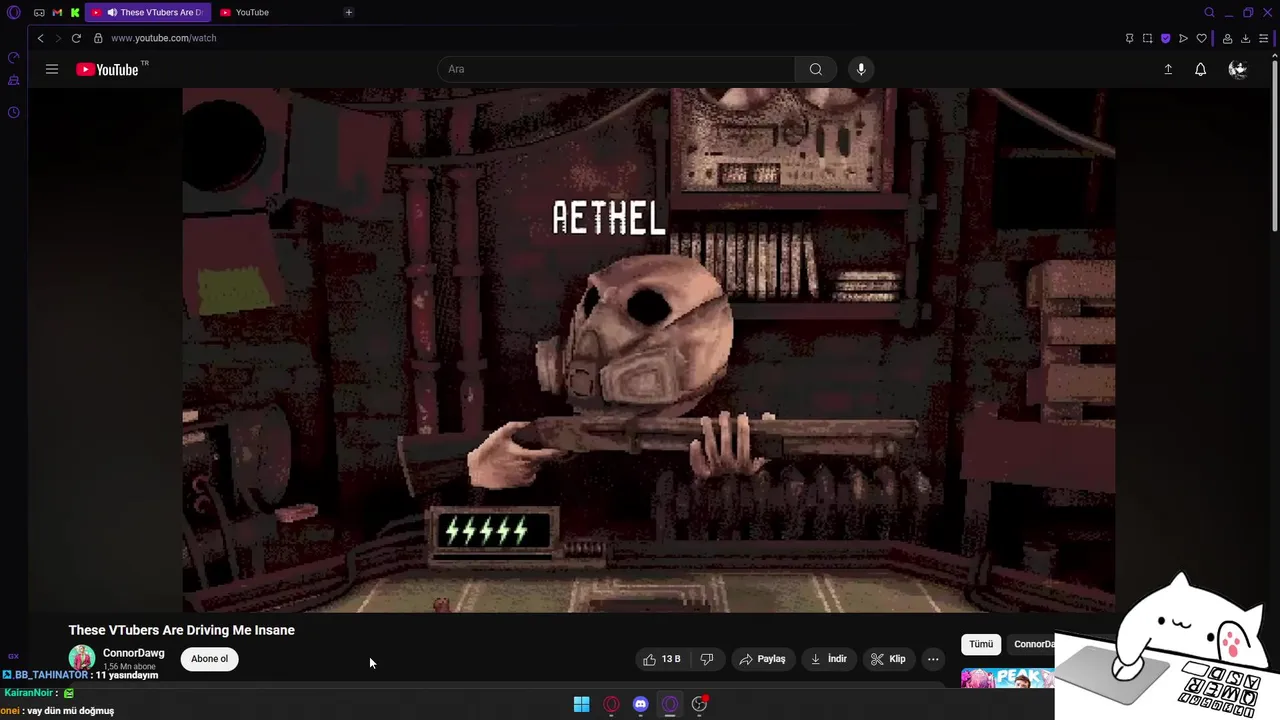Open the player arrow icon in toolbar
The width and height of the screenshot is (1280, 720).
(1183, 38)
